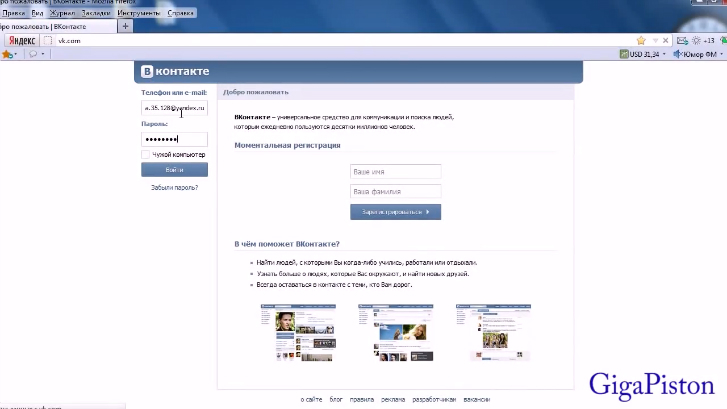Click the 'Ваше имя' registration field
This screenshot has height=409, width=727.
(395, 172)
